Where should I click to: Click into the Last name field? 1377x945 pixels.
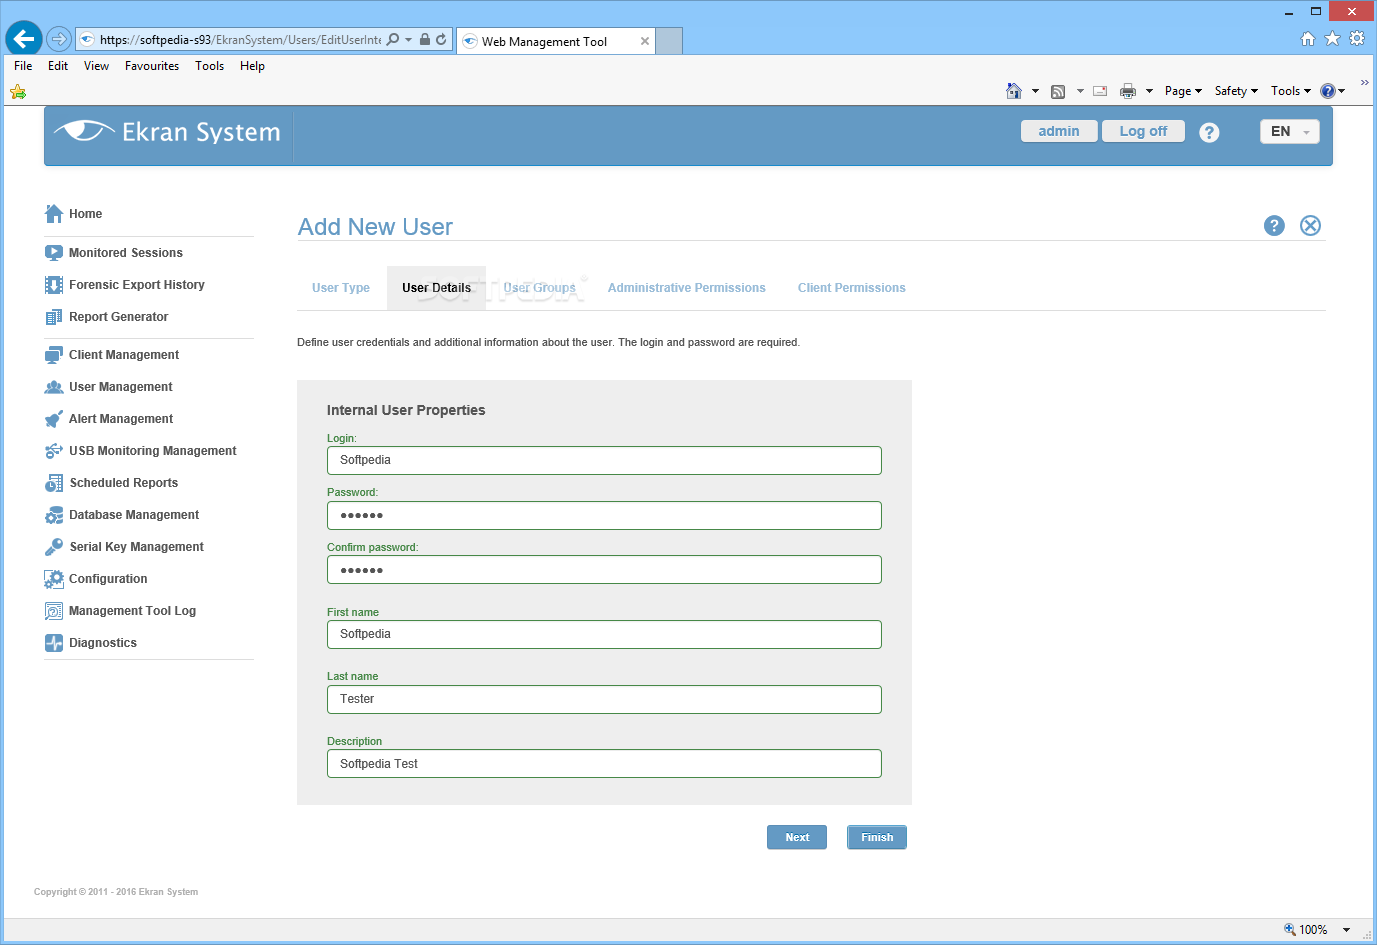604,699
